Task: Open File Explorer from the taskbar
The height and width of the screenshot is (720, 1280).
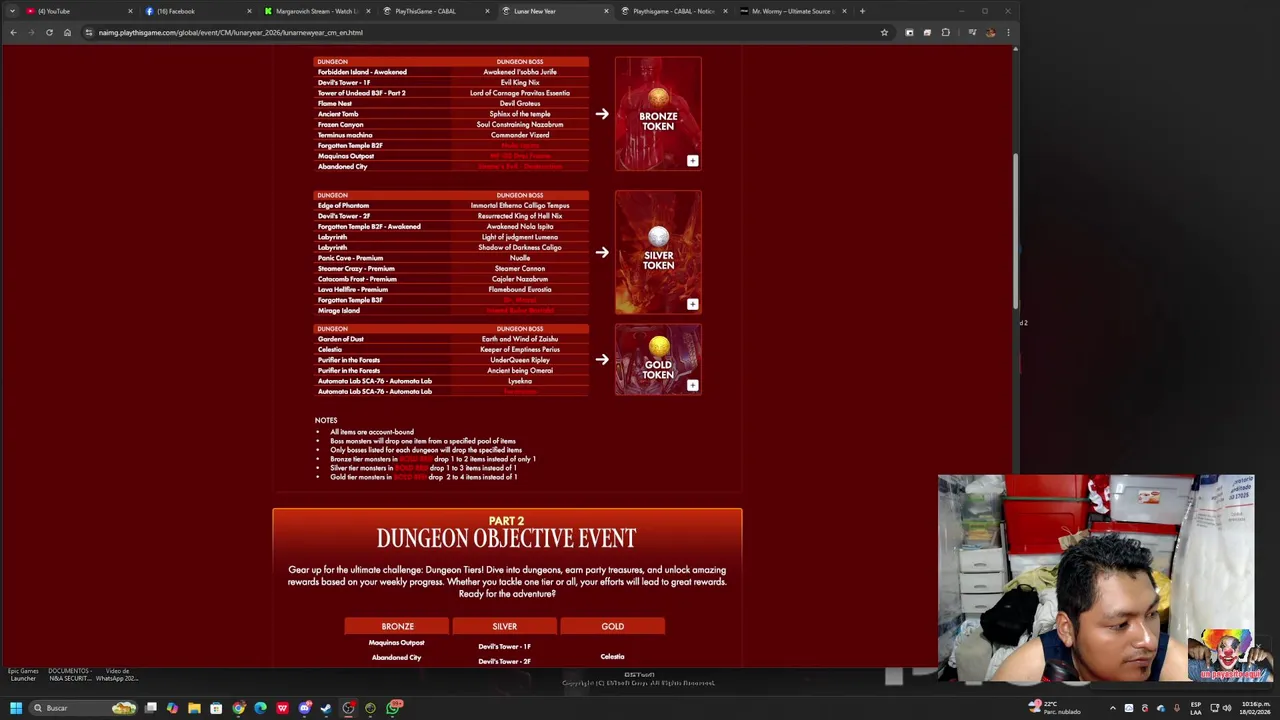Action: click(195, 708)
